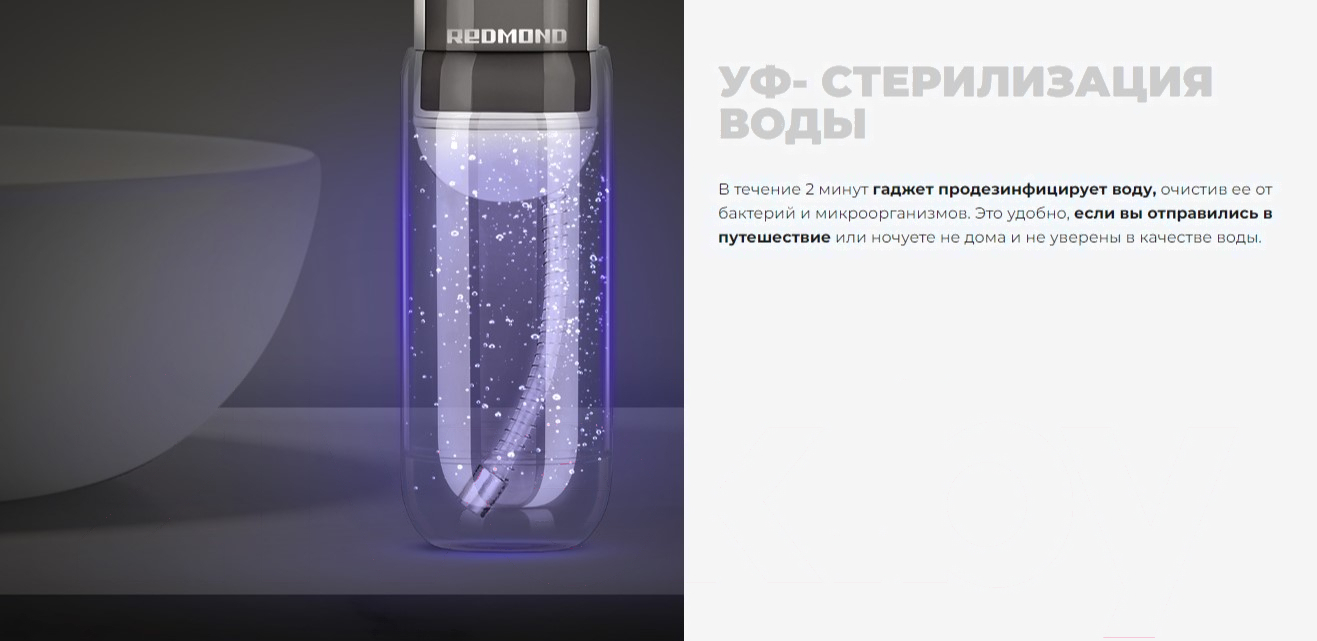Click the bold phrase "если вы отправились в"
Image resolution: width=1317 pixels, height=641 pixels.
(x=1173, y=213)
